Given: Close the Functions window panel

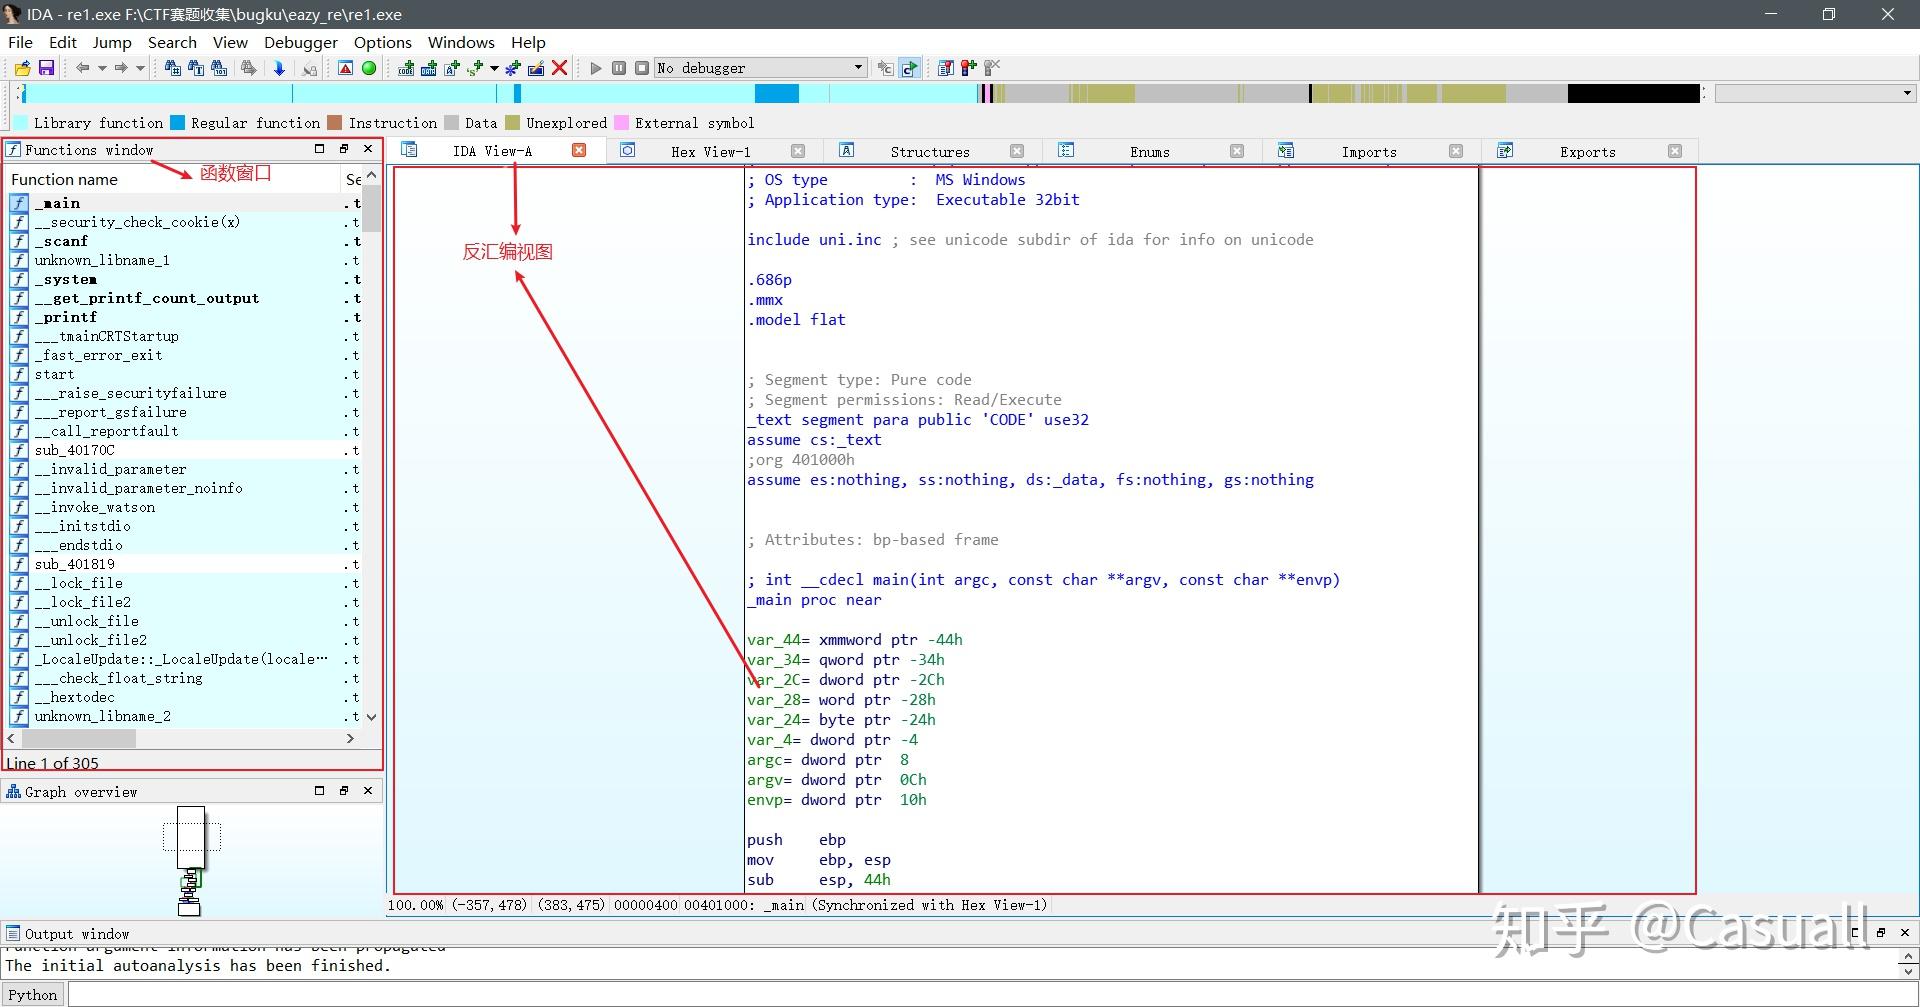Looking at the screenshot, I should click(368, 149).
